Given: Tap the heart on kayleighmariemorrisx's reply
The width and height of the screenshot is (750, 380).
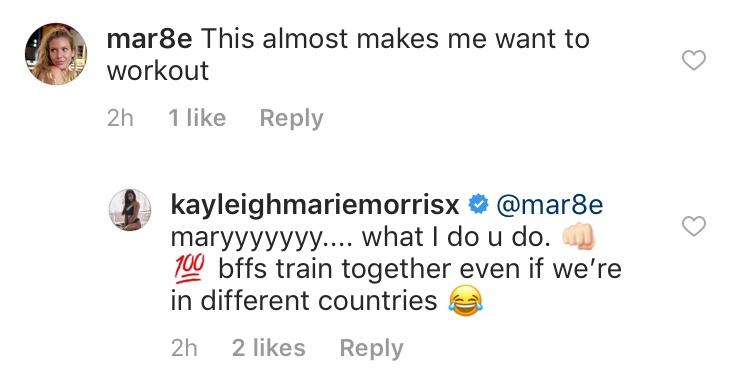Looking at the screenshot, I should [x=694, y=226].
